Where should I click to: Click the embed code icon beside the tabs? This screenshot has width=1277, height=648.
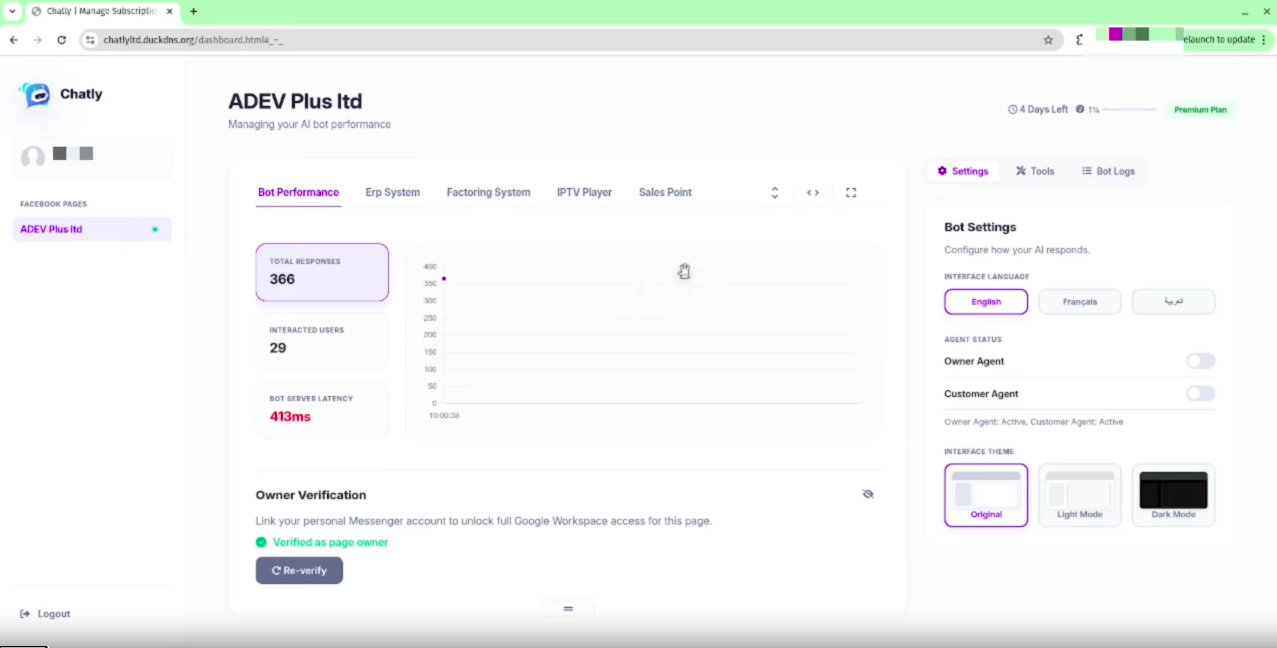(x=813, y=193)
